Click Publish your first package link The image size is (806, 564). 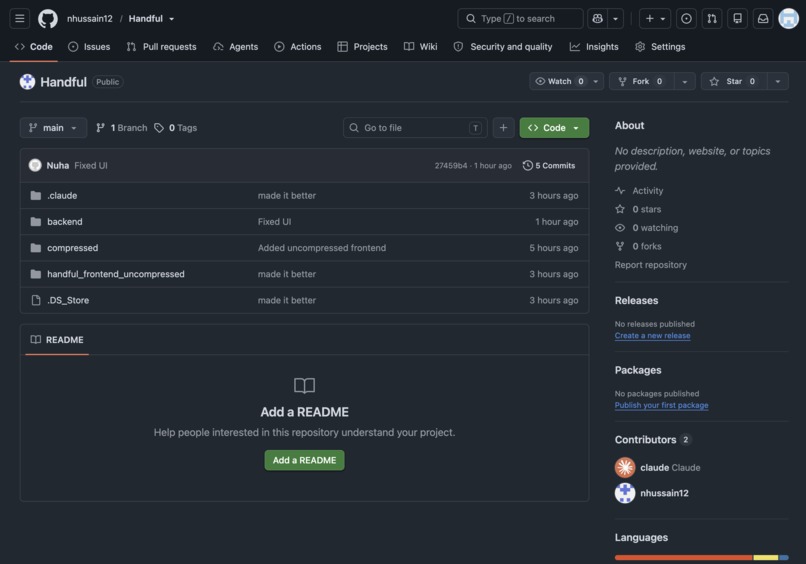pos(662,405)
